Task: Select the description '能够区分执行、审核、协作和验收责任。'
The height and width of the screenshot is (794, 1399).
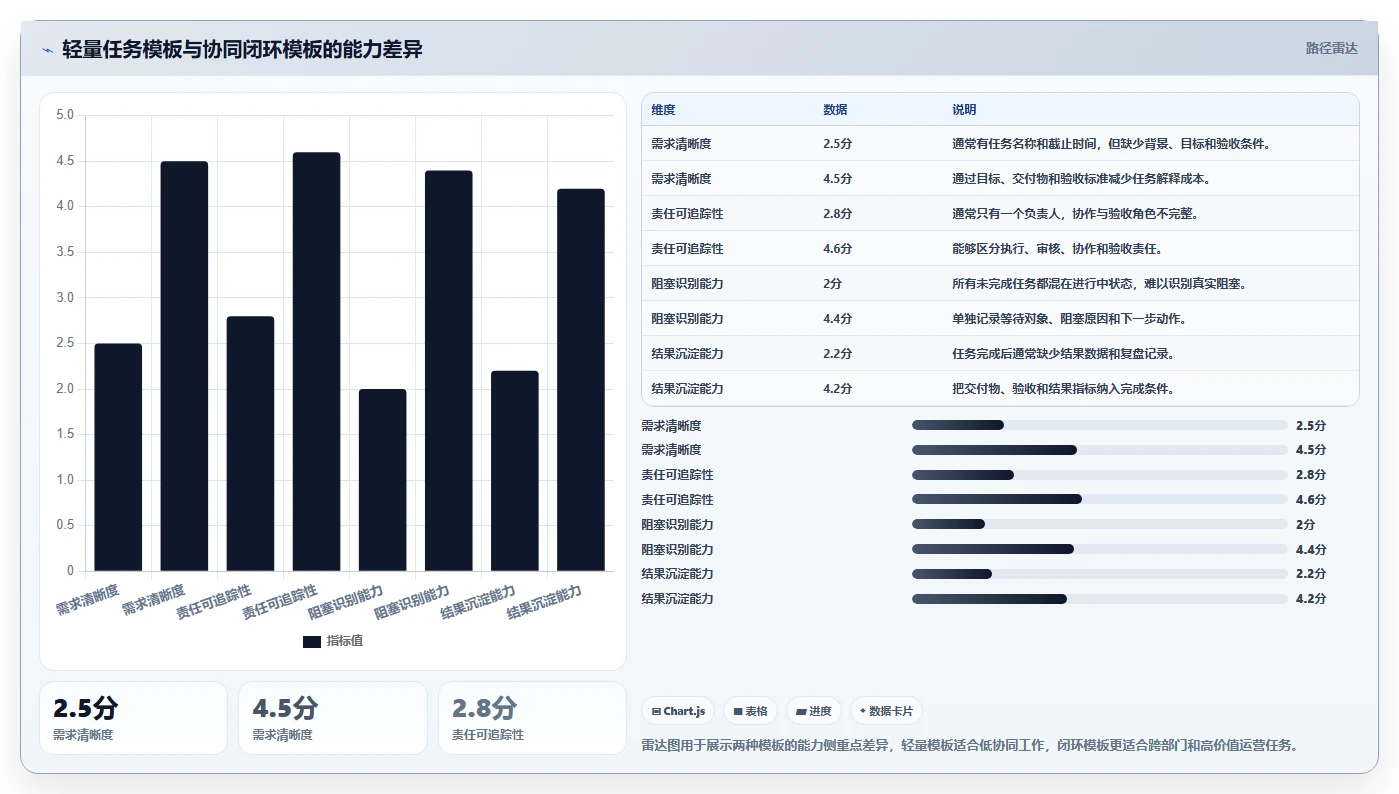Action: pos(1057,249)
